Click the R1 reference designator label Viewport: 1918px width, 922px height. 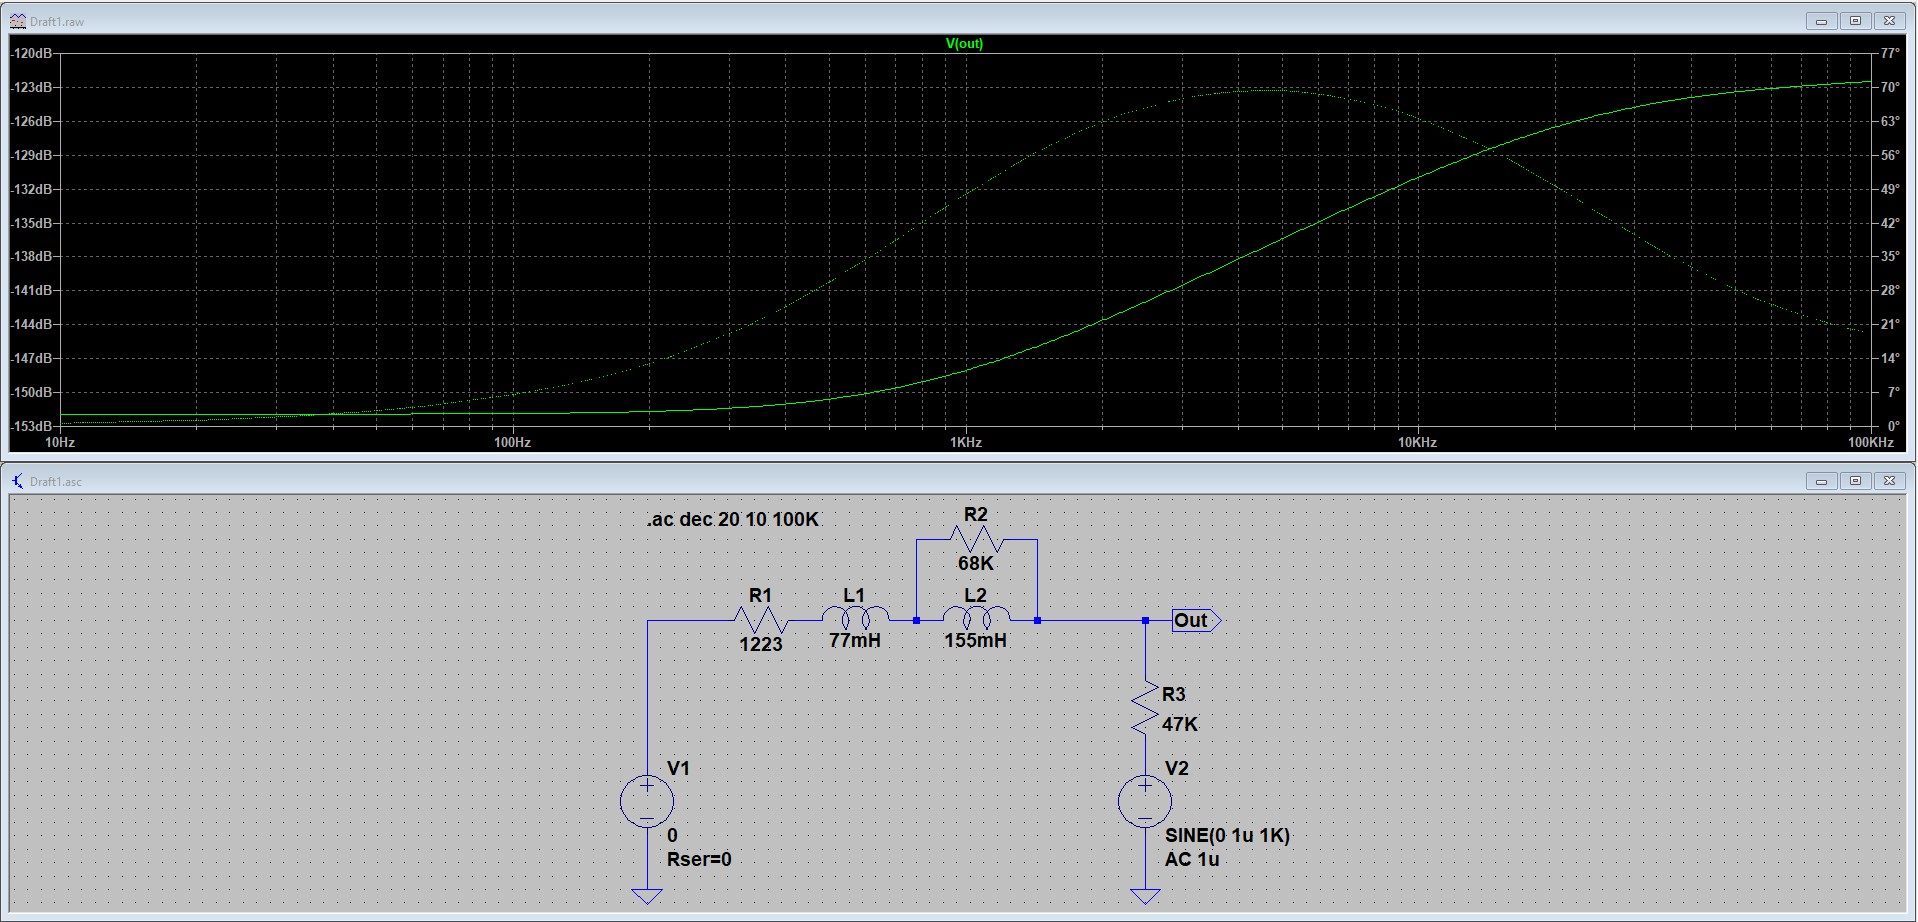pyautogui.click(x=761, y=595)
